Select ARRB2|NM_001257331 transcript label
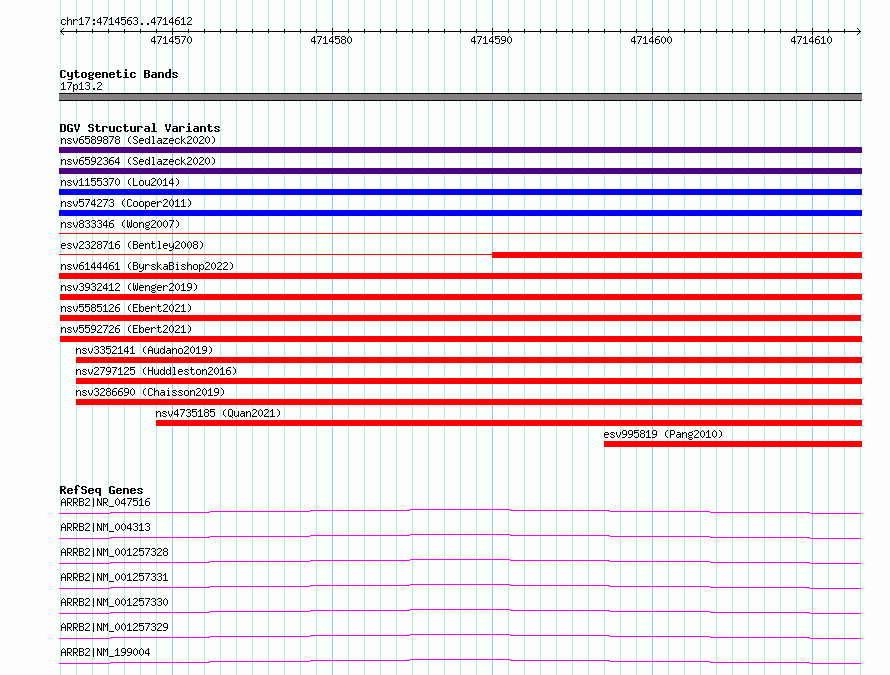 (x=114, y=577)
